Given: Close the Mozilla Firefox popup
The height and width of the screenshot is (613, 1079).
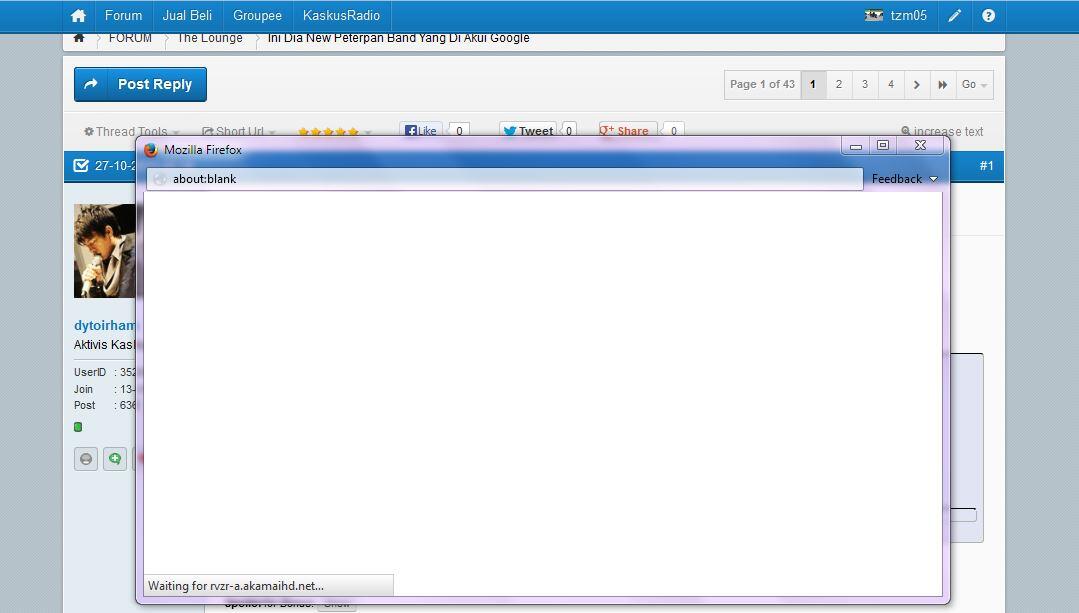Looking at the screenshot, I should pos(920,145).
